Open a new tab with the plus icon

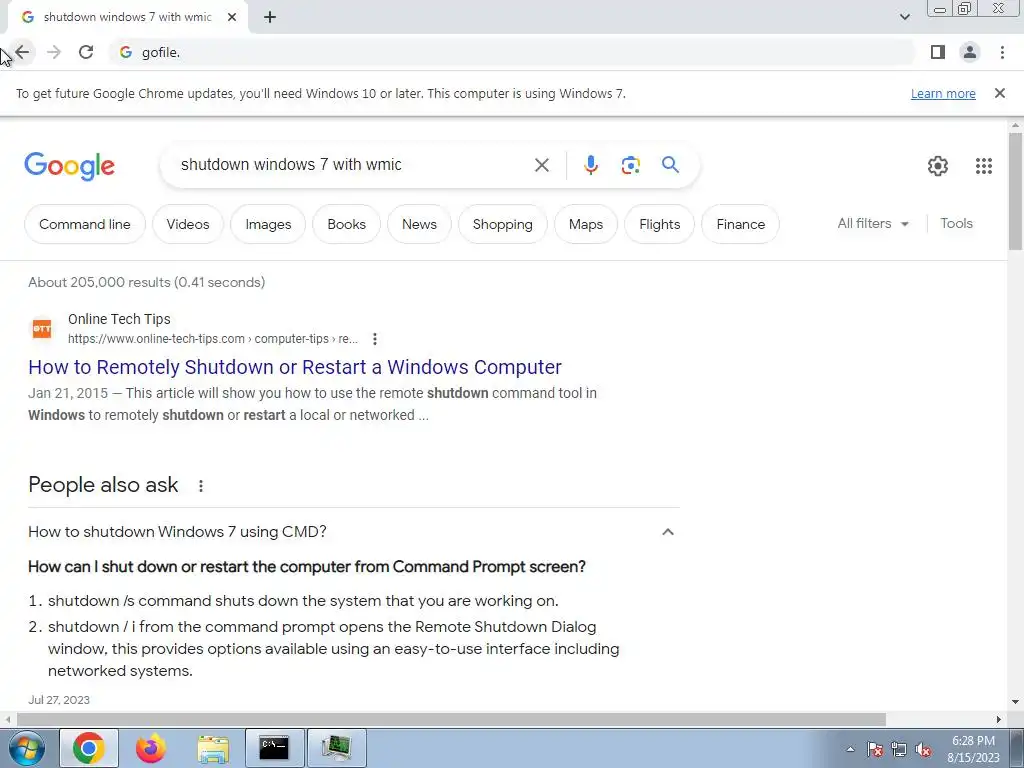pos(270,18)
